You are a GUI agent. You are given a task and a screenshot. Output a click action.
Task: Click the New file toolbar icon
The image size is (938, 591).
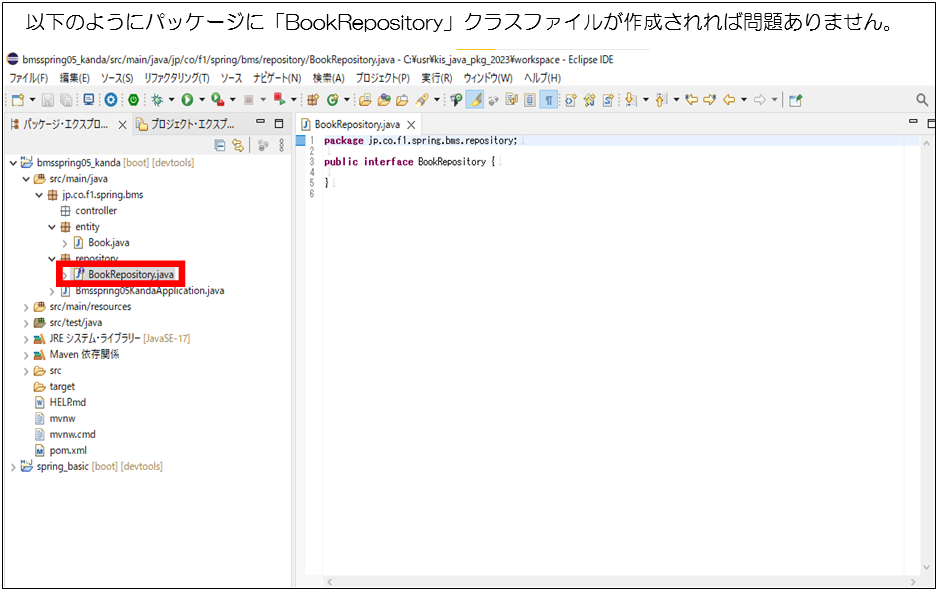17,100
